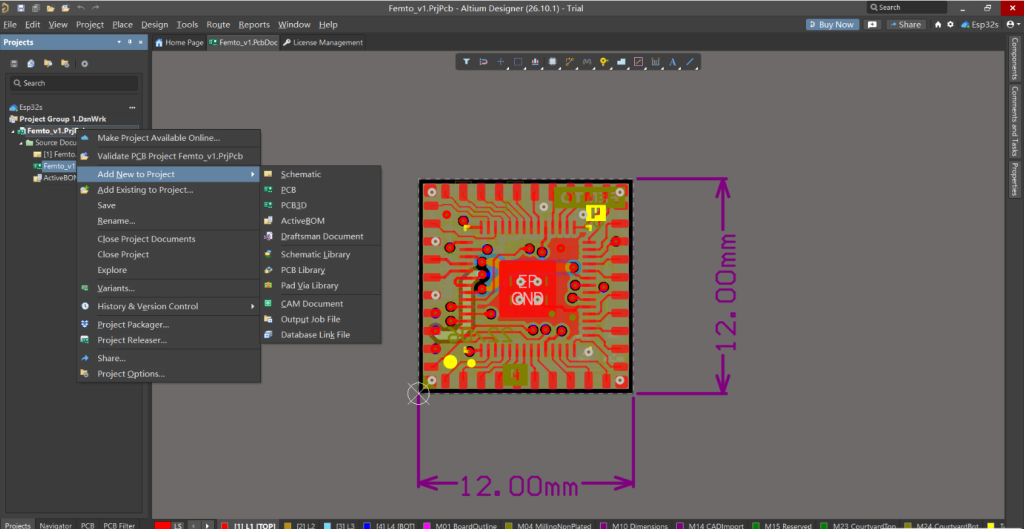Open Components side panel tab
1024x529 pixels.
[1015, 57]
